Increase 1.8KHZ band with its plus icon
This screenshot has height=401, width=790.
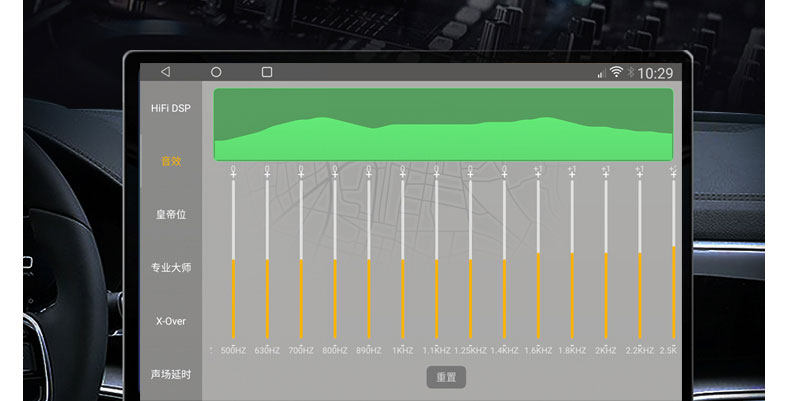pos(572,174)
